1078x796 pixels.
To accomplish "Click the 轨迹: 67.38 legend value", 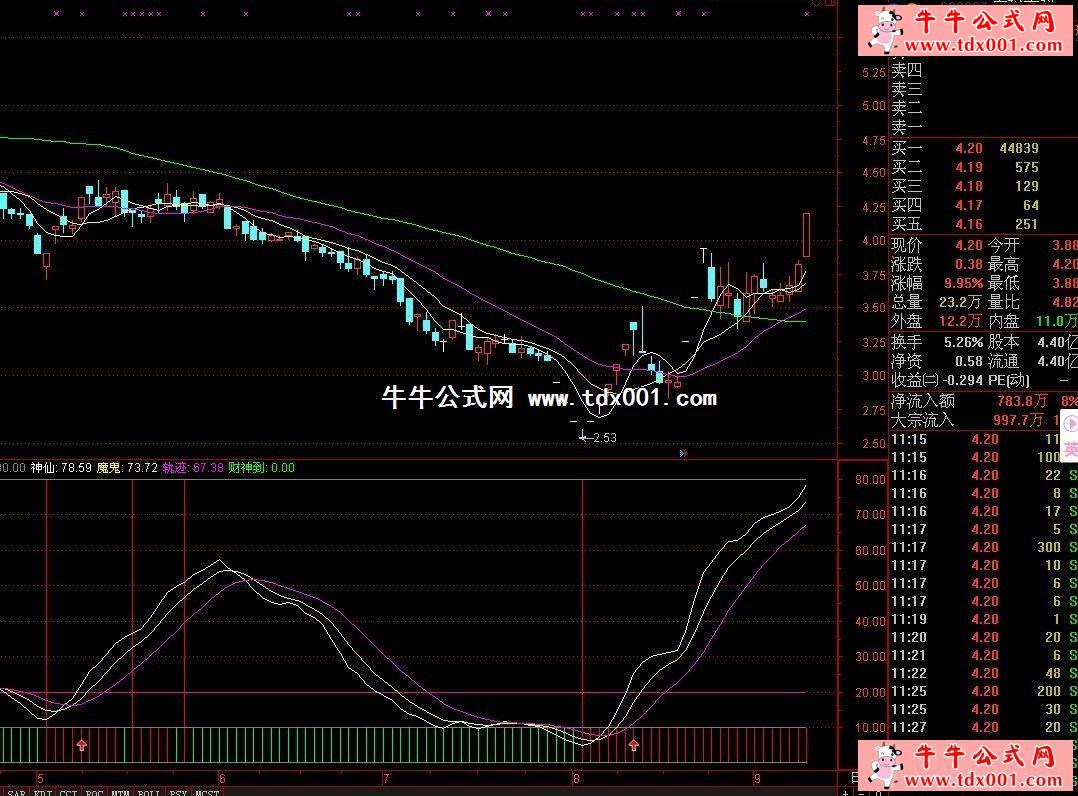I will pos(193,468).
